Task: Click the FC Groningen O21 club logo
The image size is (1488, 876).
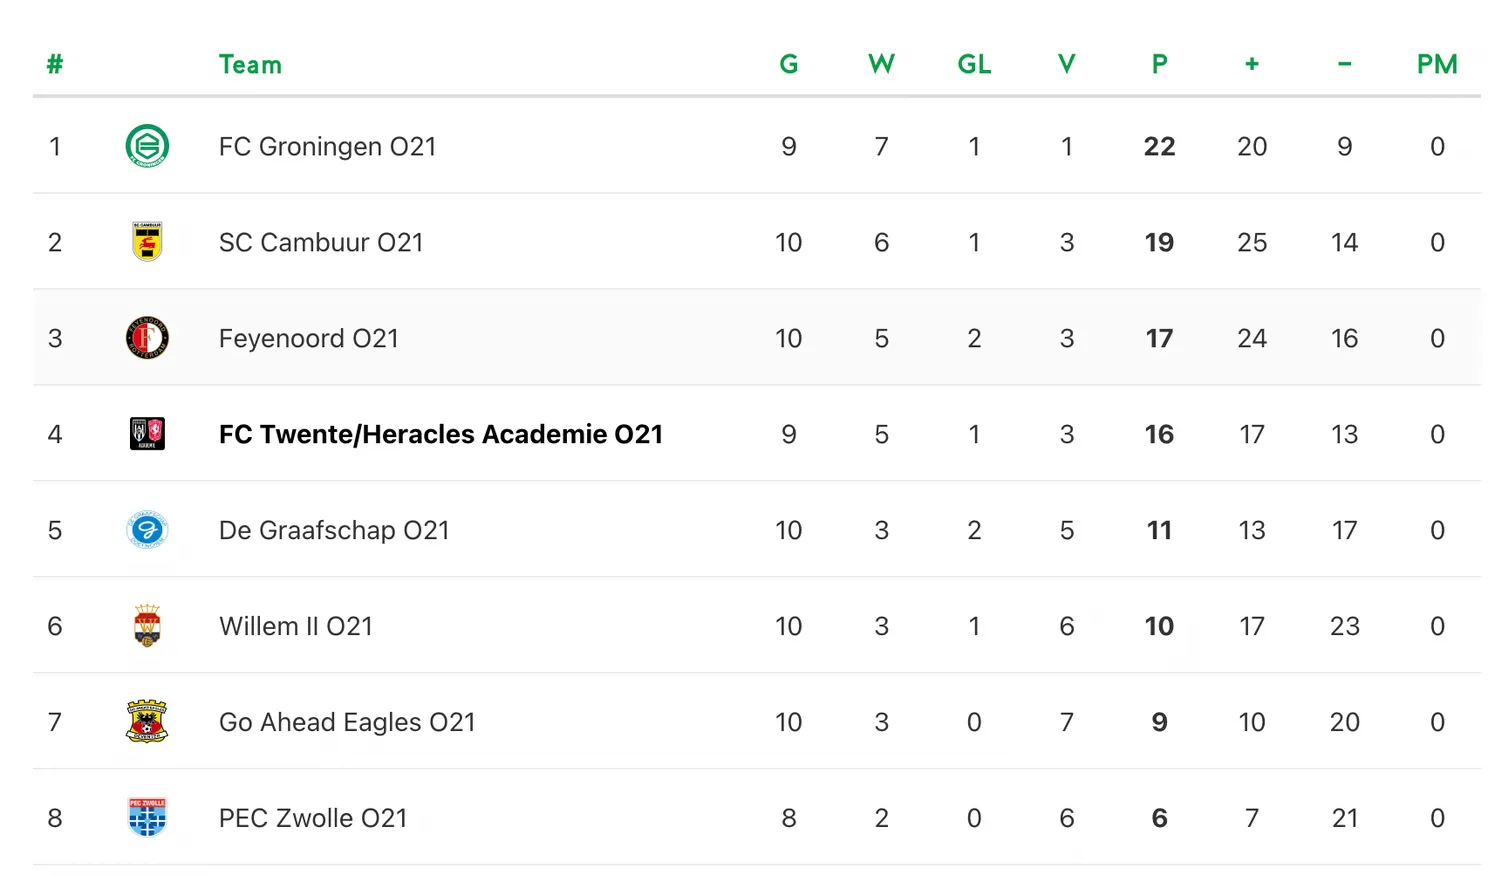Action: (x=147, y=146)
